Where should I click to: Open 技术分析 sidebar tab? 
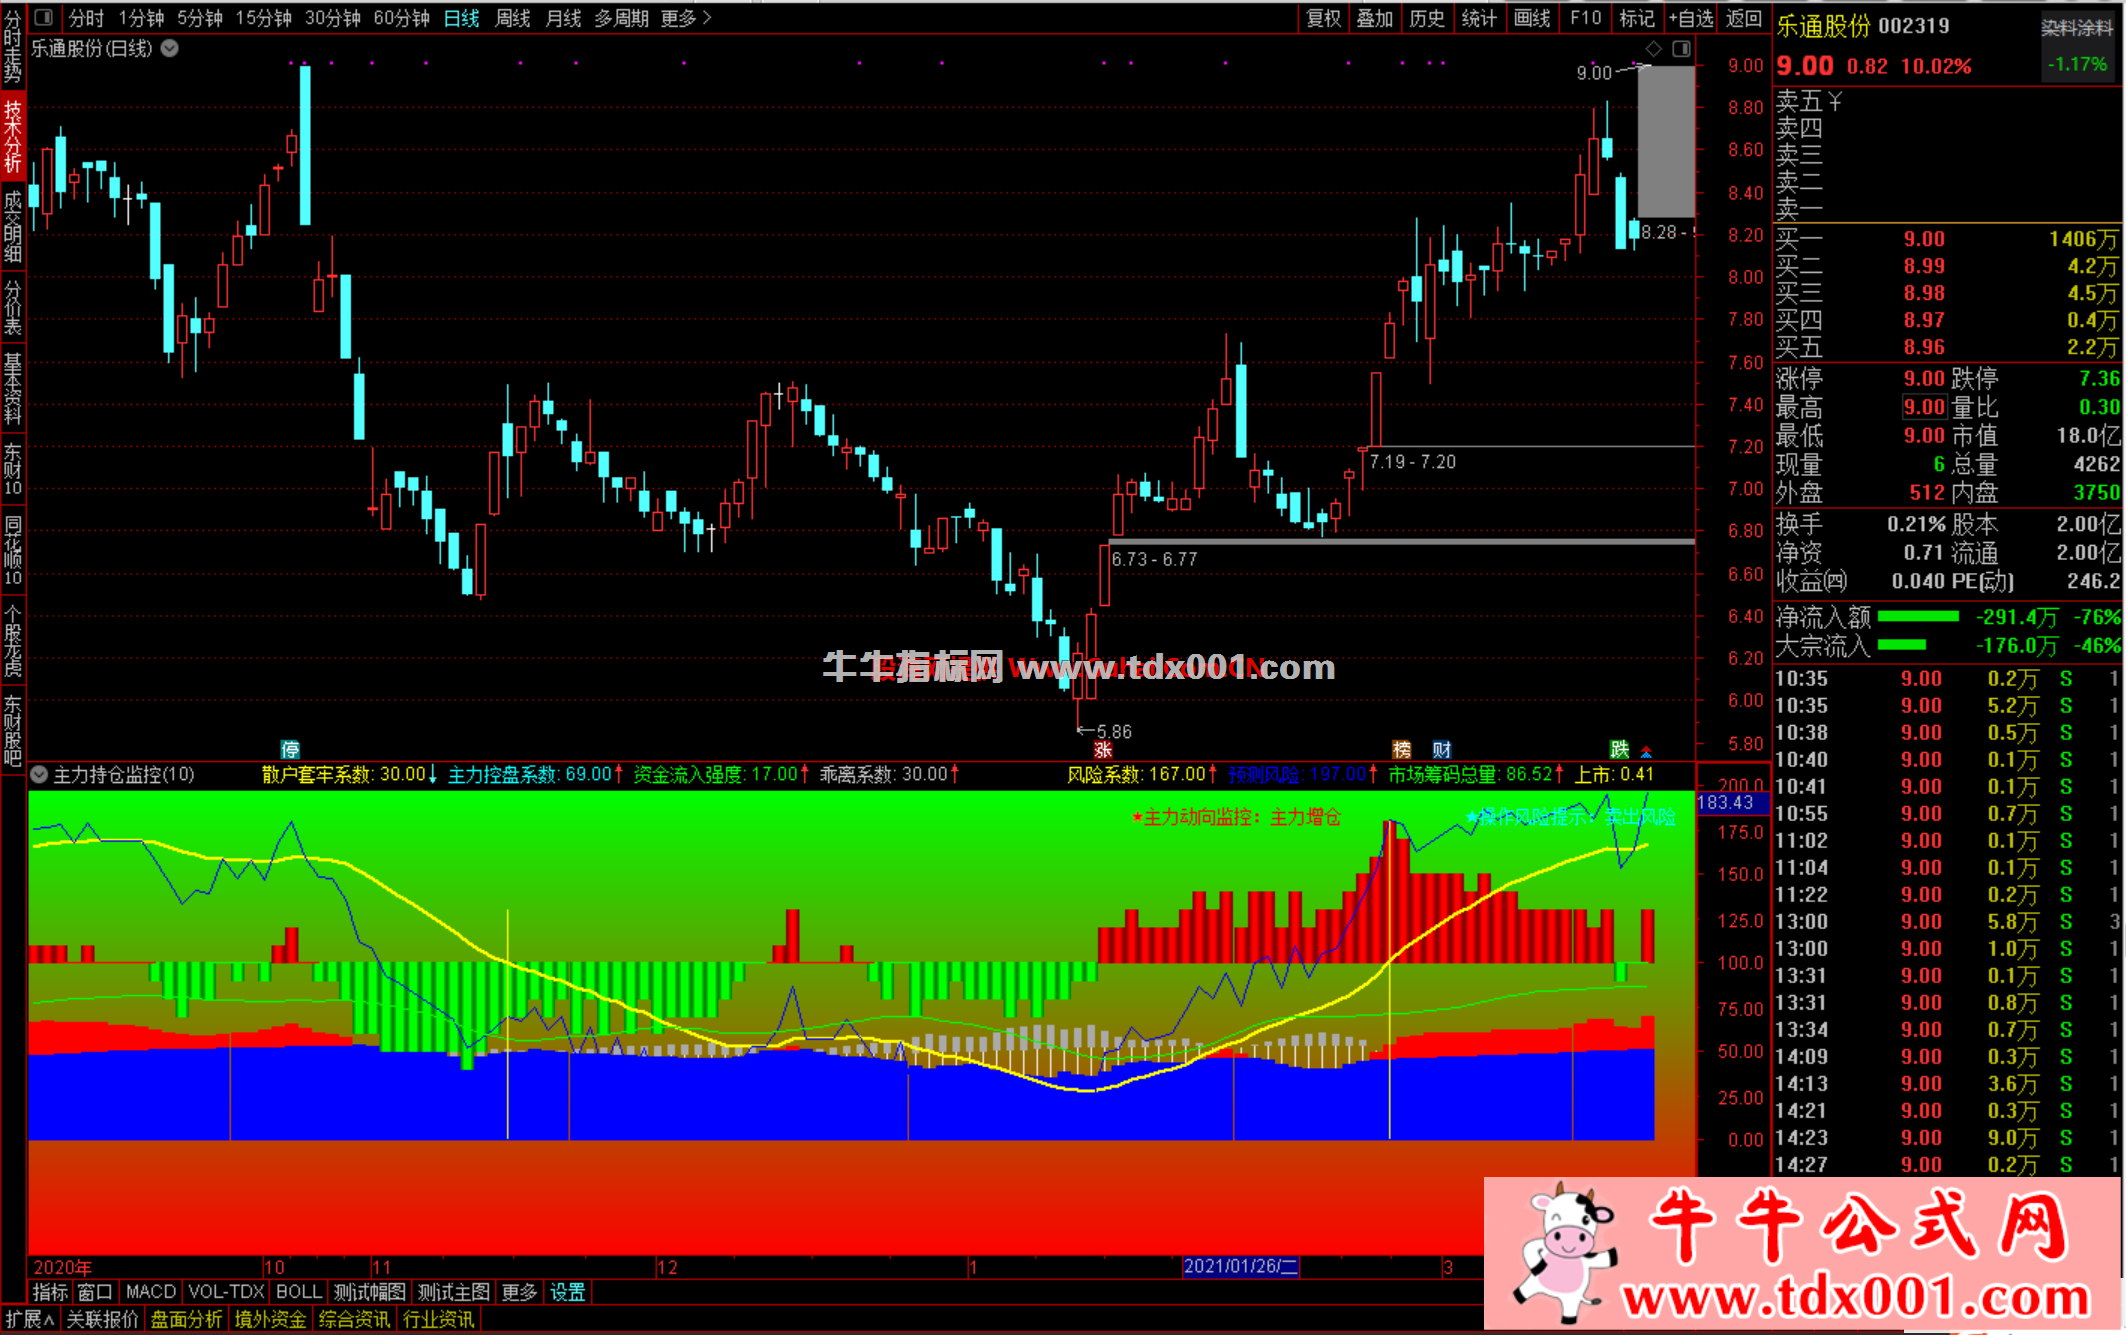(x=13, y=136)
